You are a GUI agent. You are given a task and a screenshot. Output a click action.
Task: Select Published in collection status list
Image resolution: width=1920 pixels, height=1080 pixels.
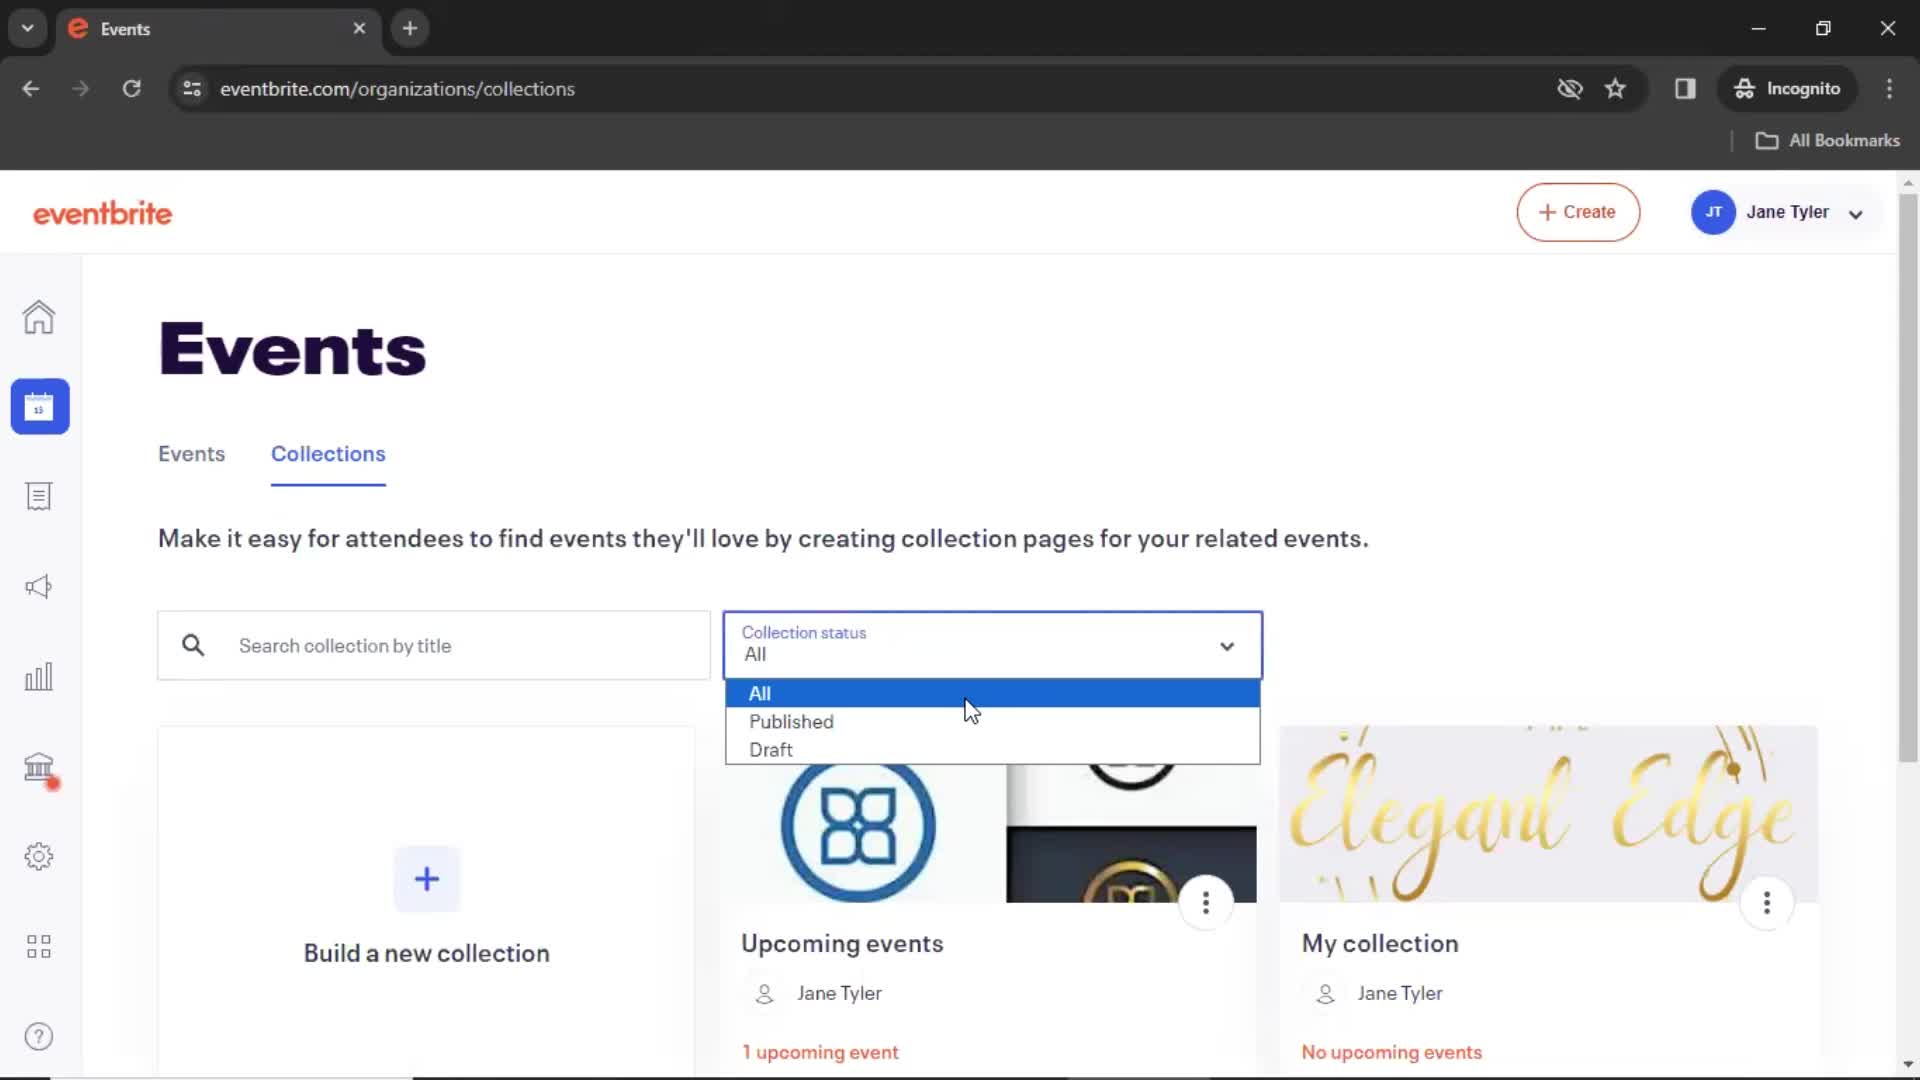993,721
